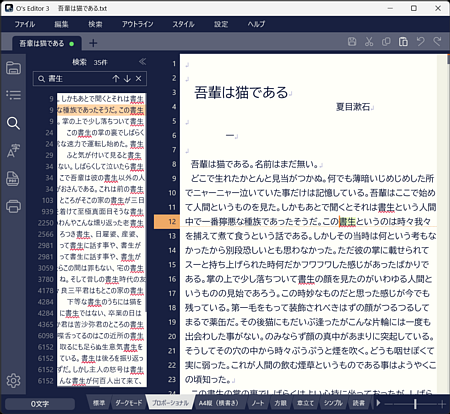Switch to the 方眼 style tab
Screen dimensions: 450x414
click(280, 403)
